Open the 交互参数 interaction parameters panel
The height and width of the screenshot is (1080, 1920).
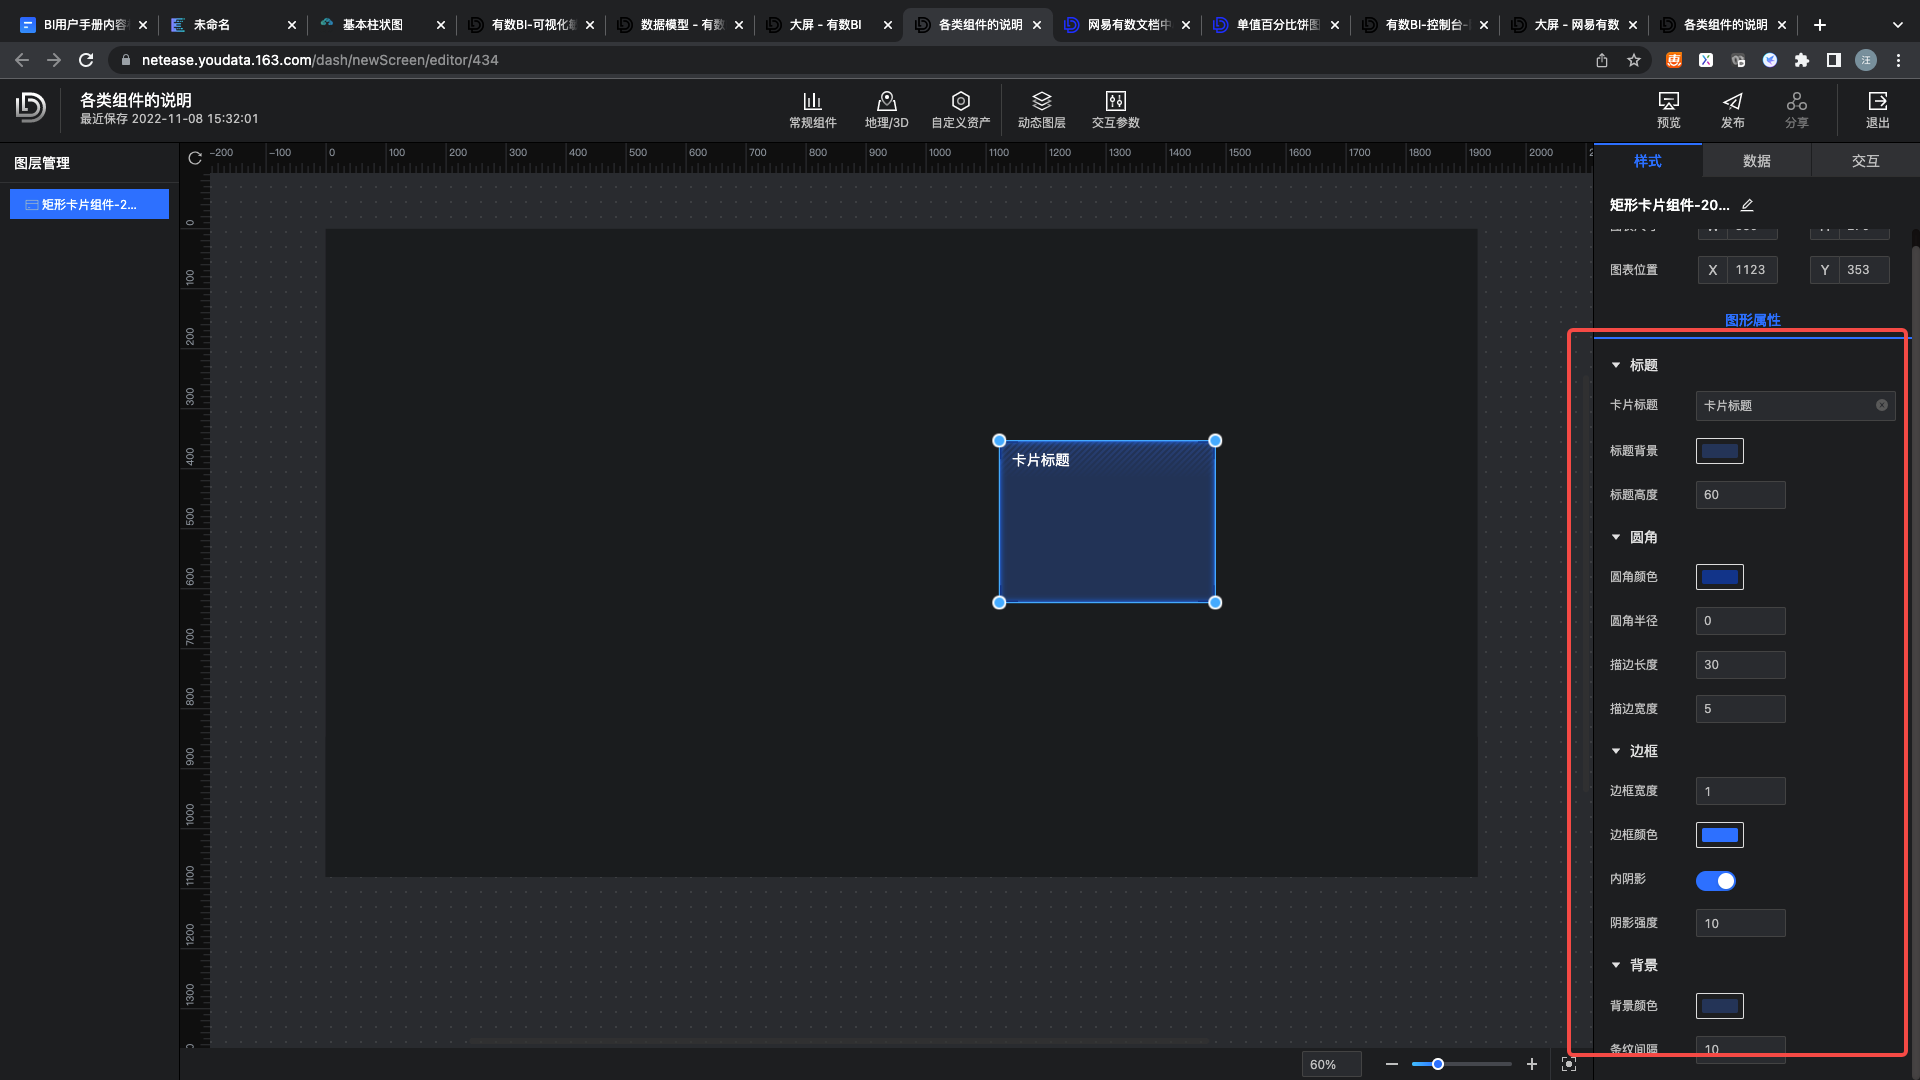point(1115,110)
